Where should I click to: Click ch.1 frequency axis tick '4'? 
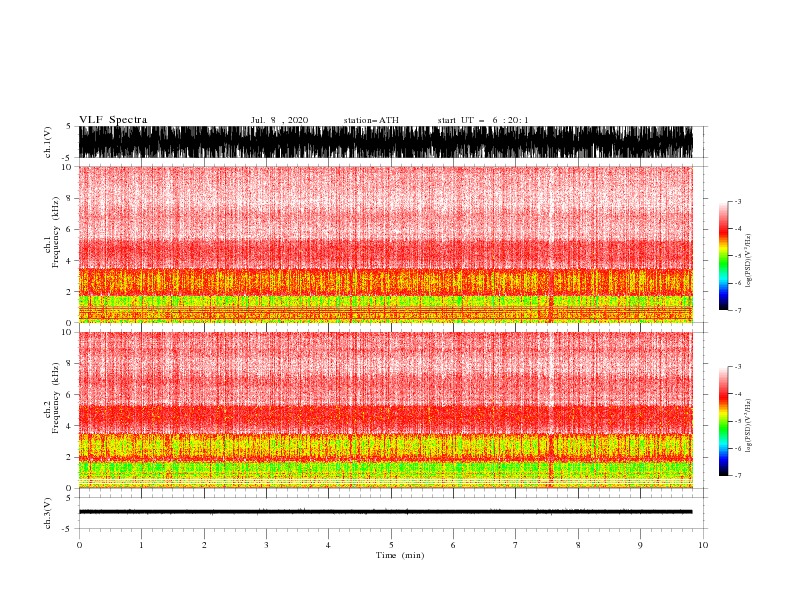click(x=69, y=261)
